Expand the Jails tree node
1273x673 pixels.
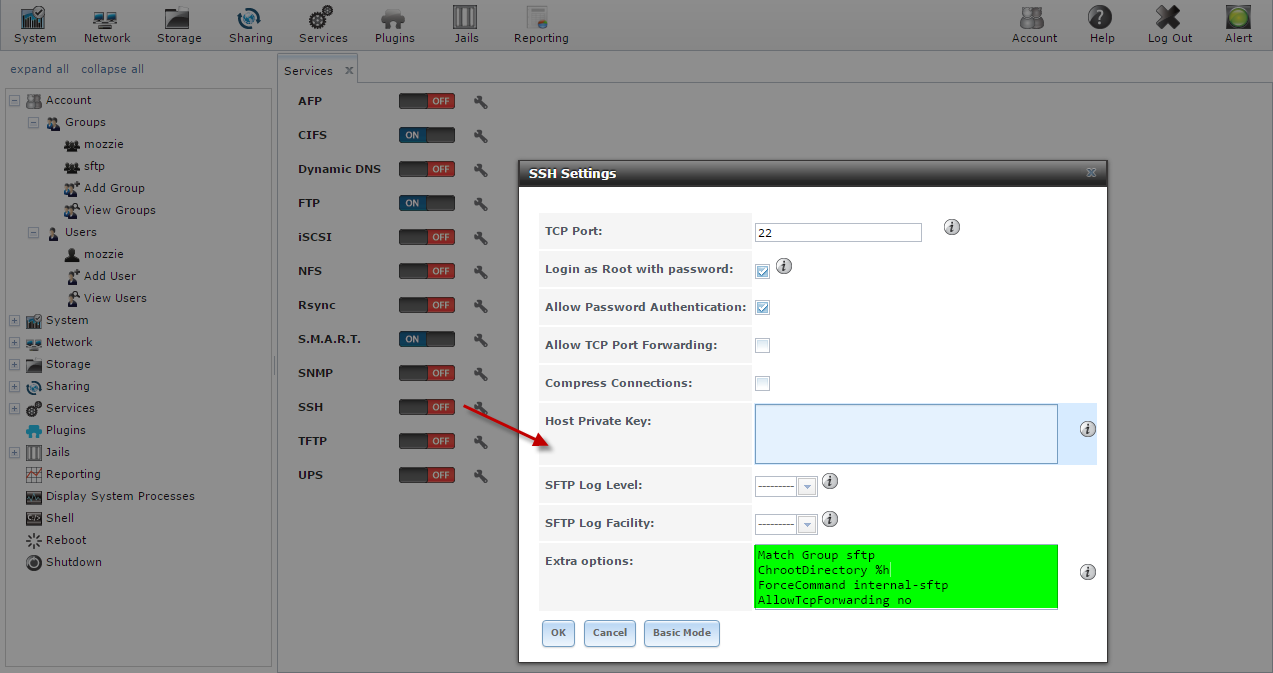pyautogui.click(x=15, y=452)
